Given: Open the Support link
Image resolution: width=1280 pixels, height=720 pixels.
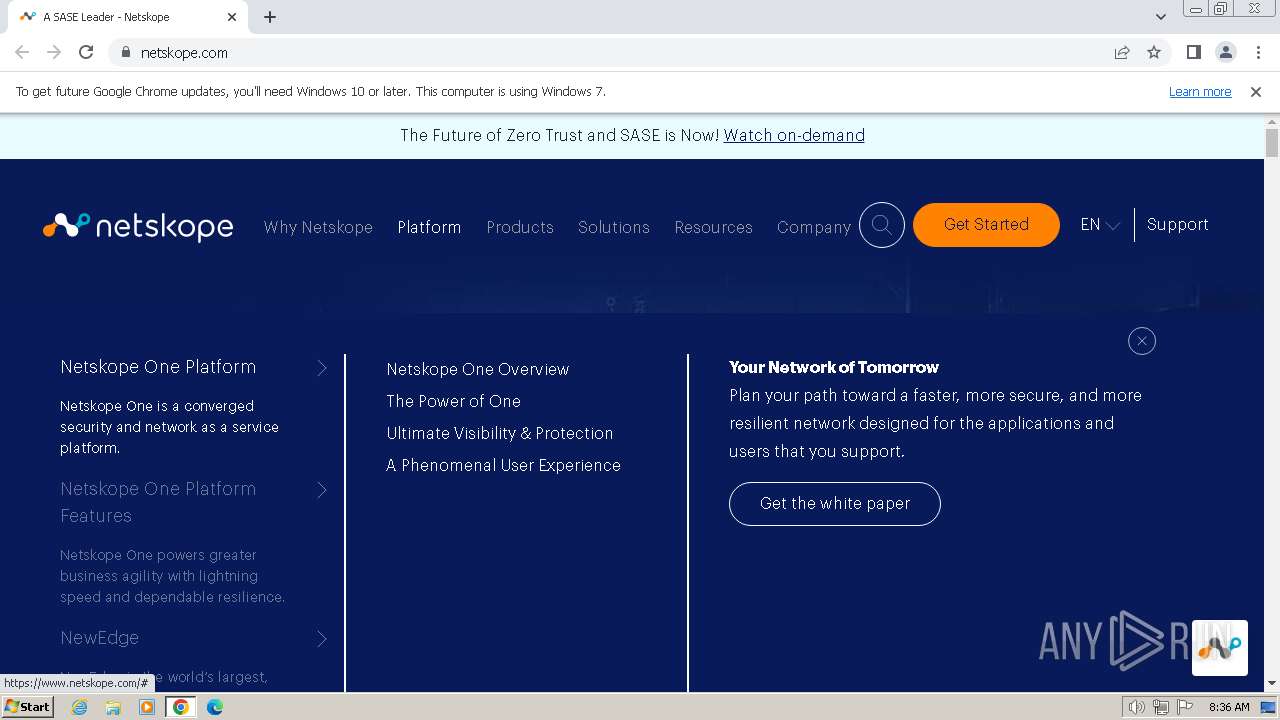Looking at the screenshot, I should click(1178, 224).
